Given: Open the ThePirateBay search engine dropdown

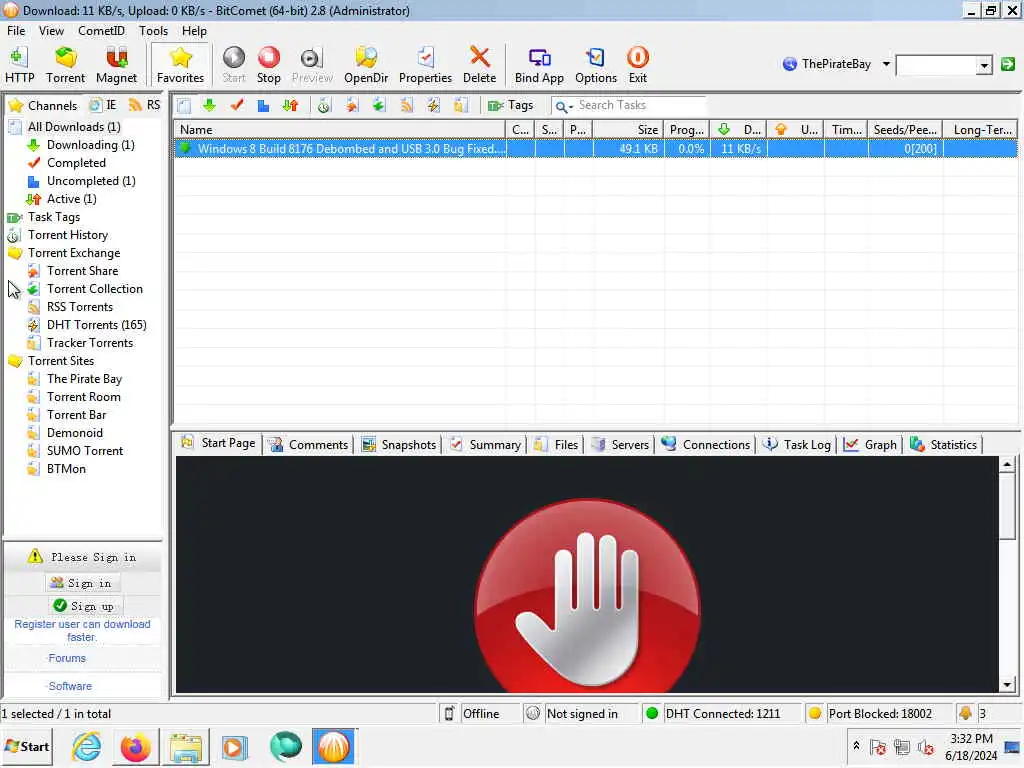Looking at the screenshot, I should (886, 64).
